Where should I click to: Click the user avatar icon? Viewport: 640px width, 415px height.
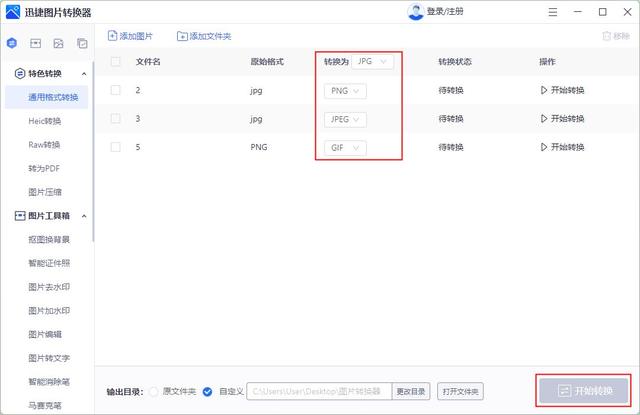pos(416,11)
